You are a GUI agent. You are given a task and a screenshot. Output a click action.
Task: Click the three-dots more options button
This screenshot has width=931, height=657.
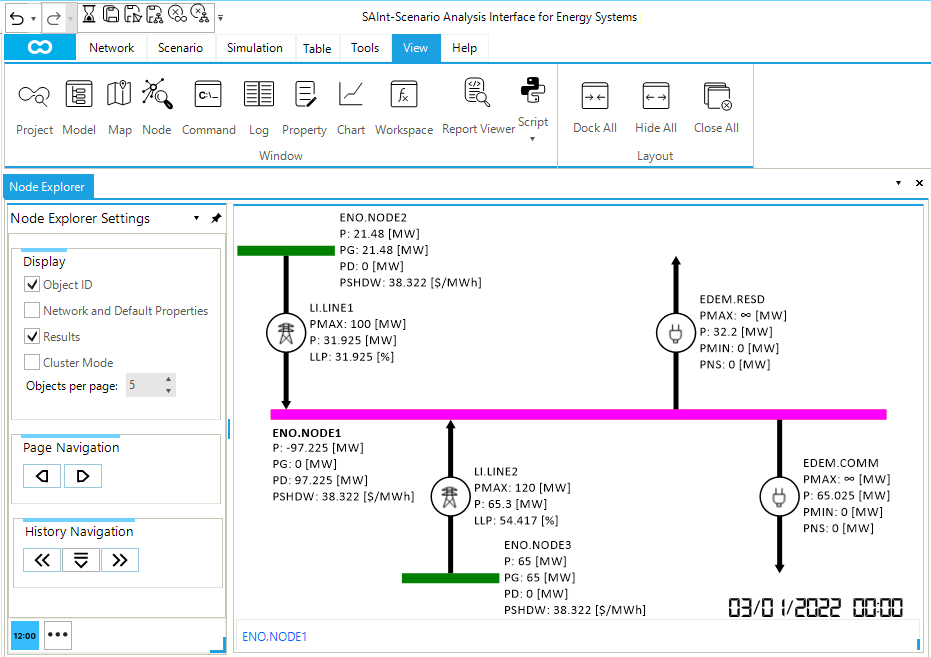pos(58,635)
